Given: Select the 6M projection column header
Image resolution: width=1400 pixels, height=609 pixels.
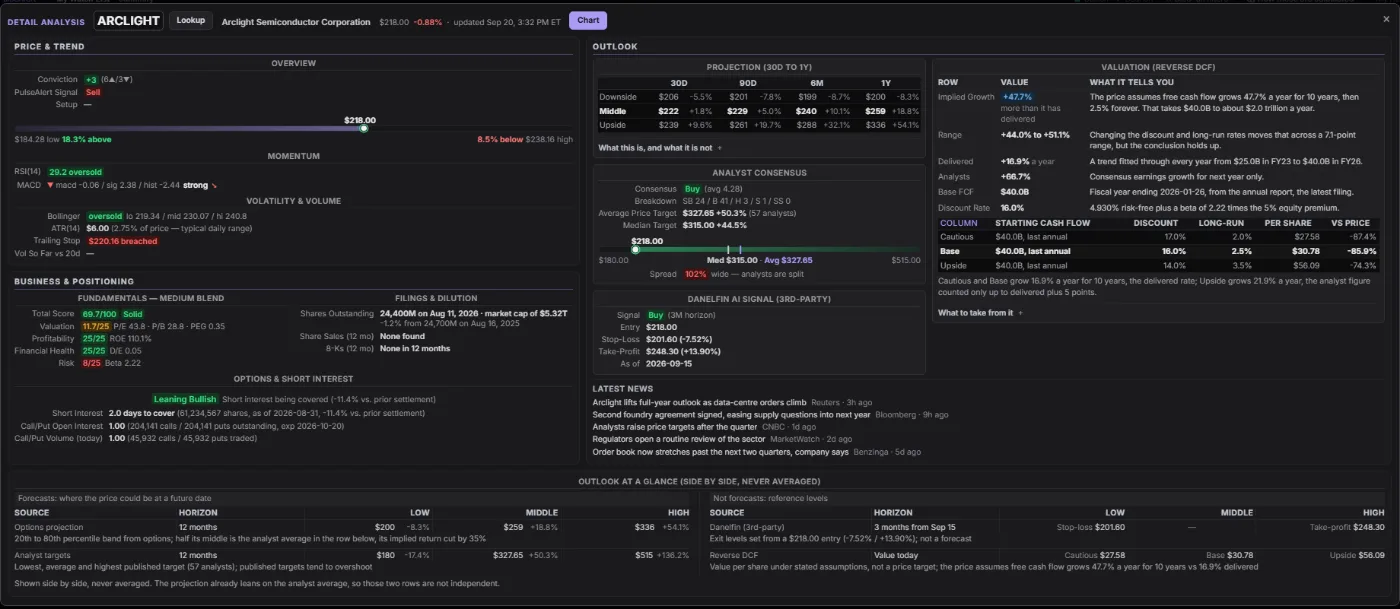Looking at the screenshot, I should 817,83.
